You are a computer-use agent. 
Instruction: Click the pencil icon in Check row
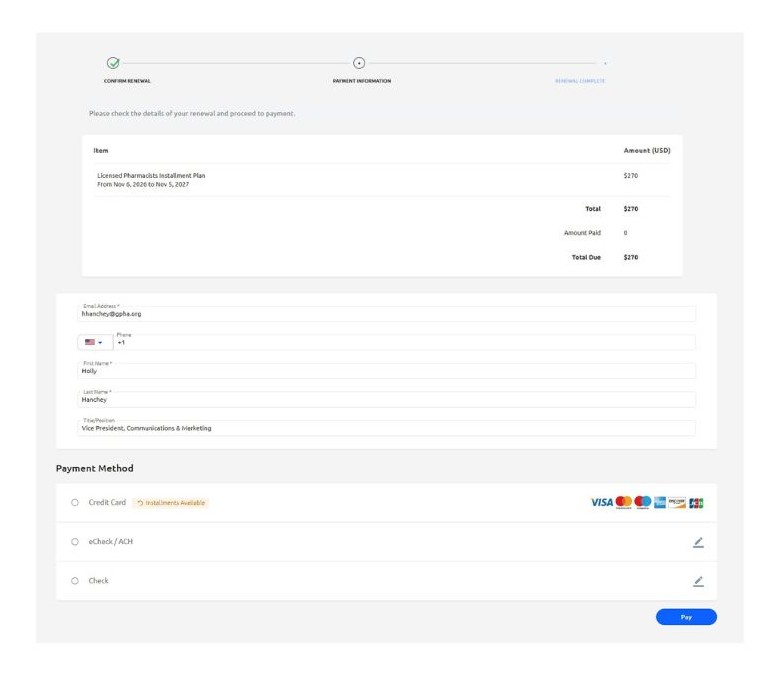[x=698, y=581]
